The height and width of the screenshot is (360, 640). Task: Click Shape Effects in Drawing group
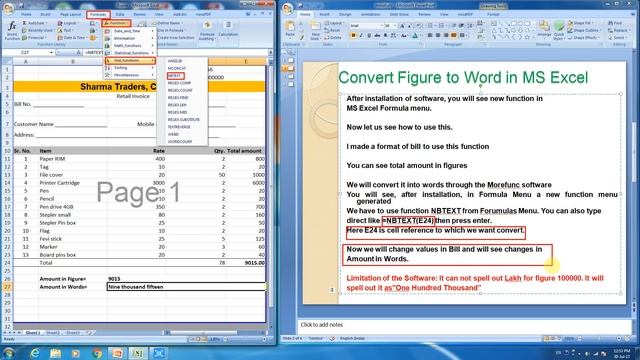[584, 38]
